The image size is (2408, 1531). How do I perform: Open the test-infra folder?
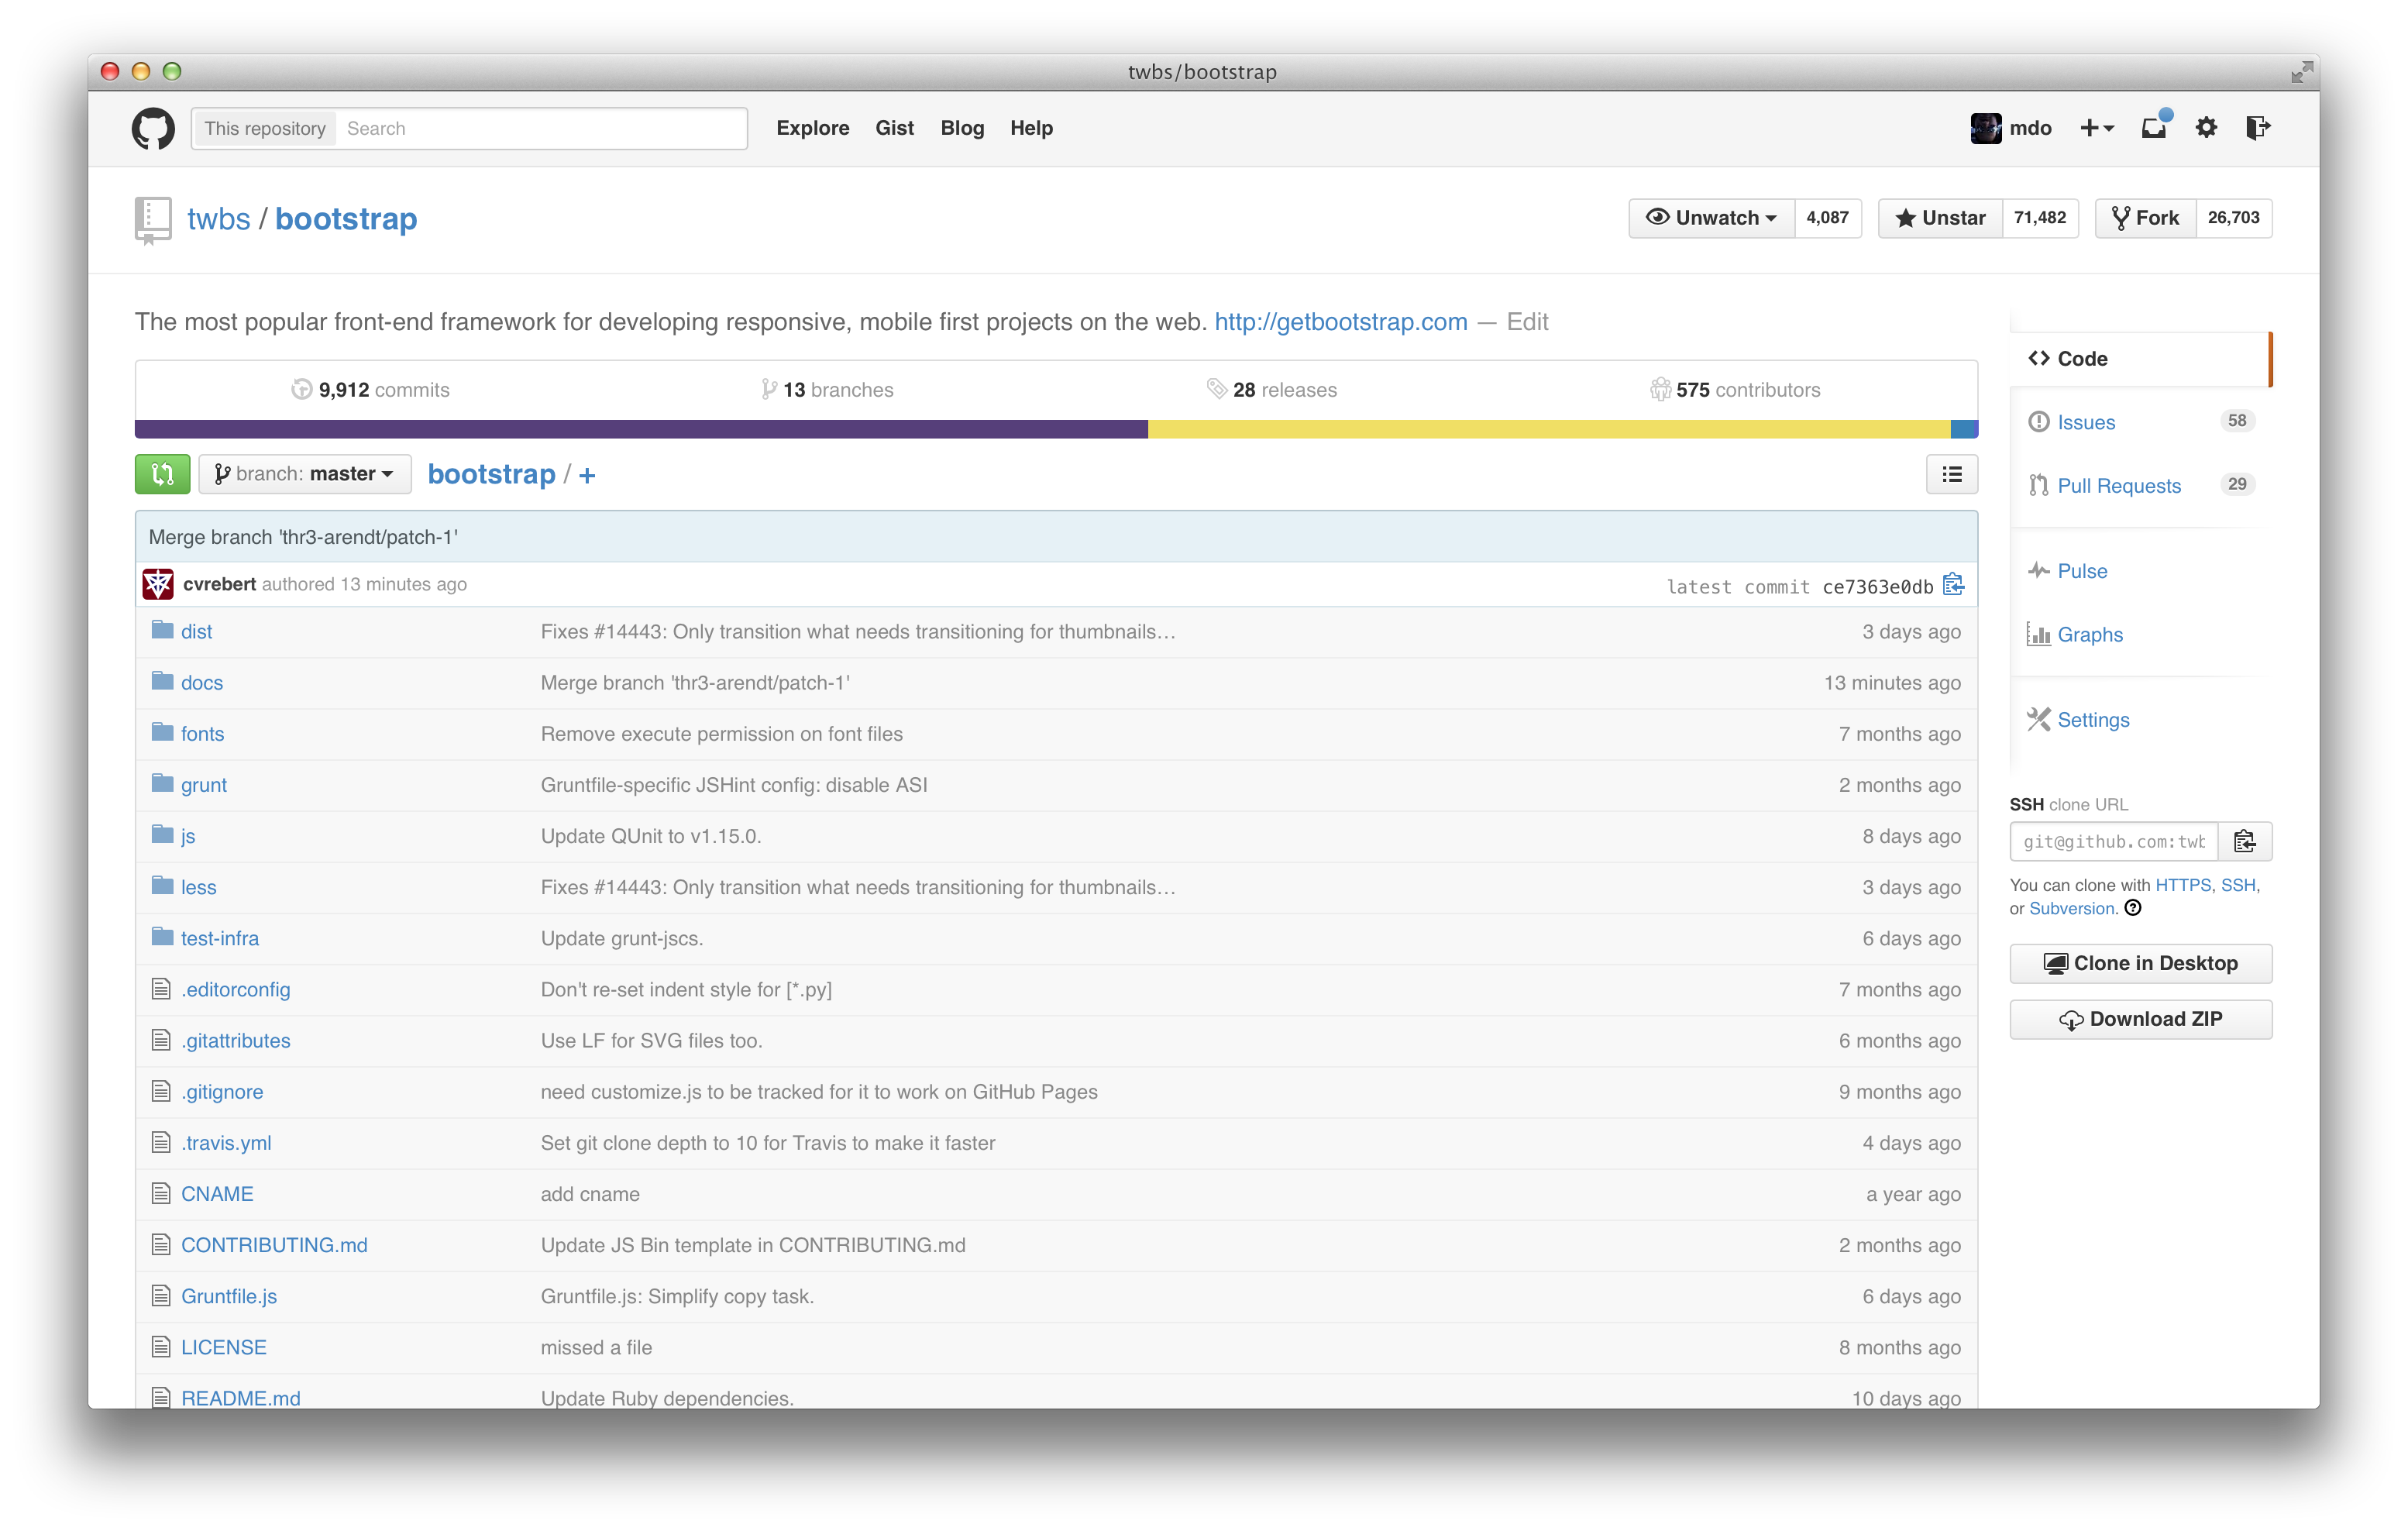coord(219,938)
